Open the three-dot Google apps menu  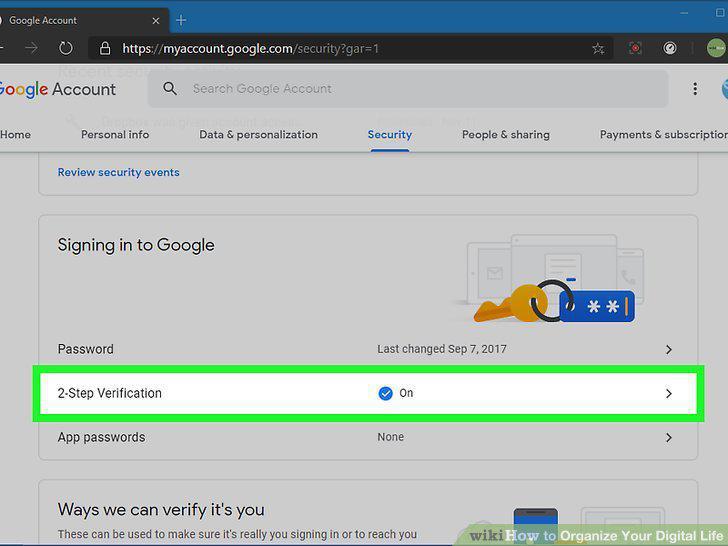[695, 89]
